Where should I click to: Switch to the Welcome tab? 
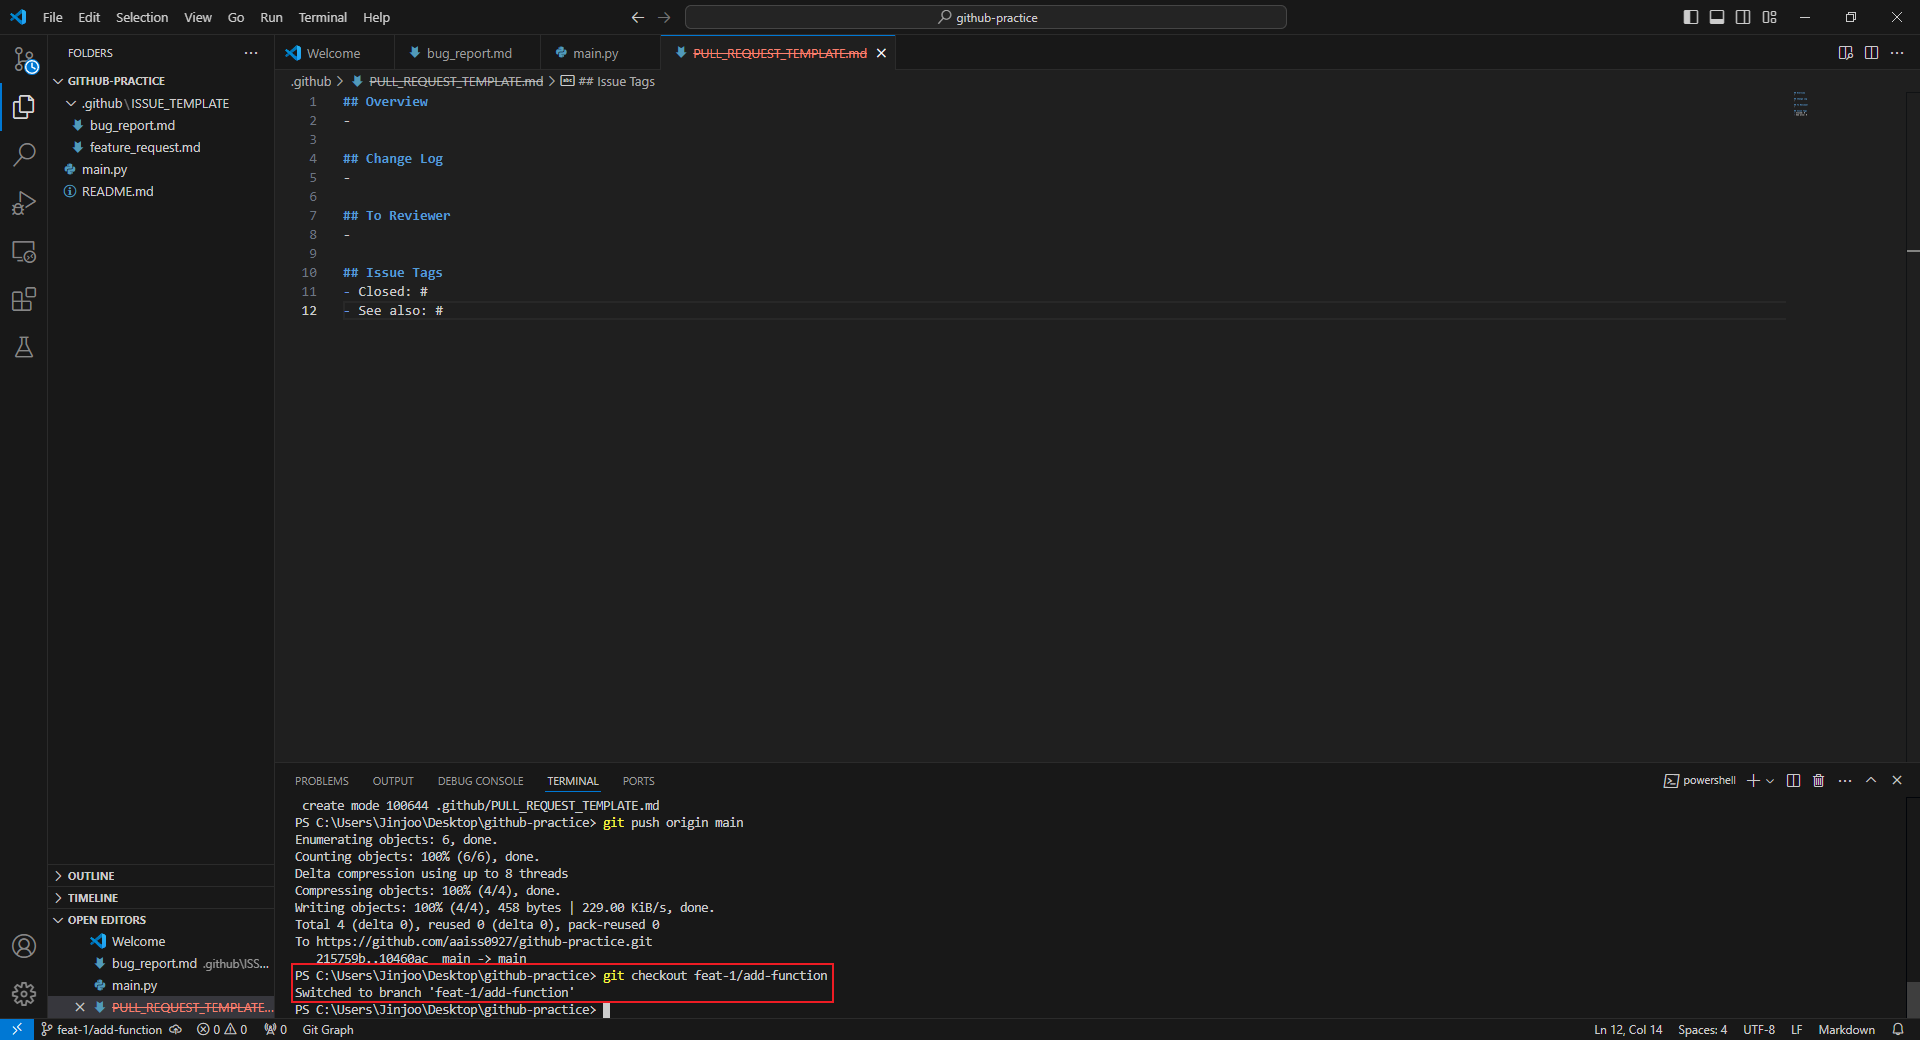333,53
